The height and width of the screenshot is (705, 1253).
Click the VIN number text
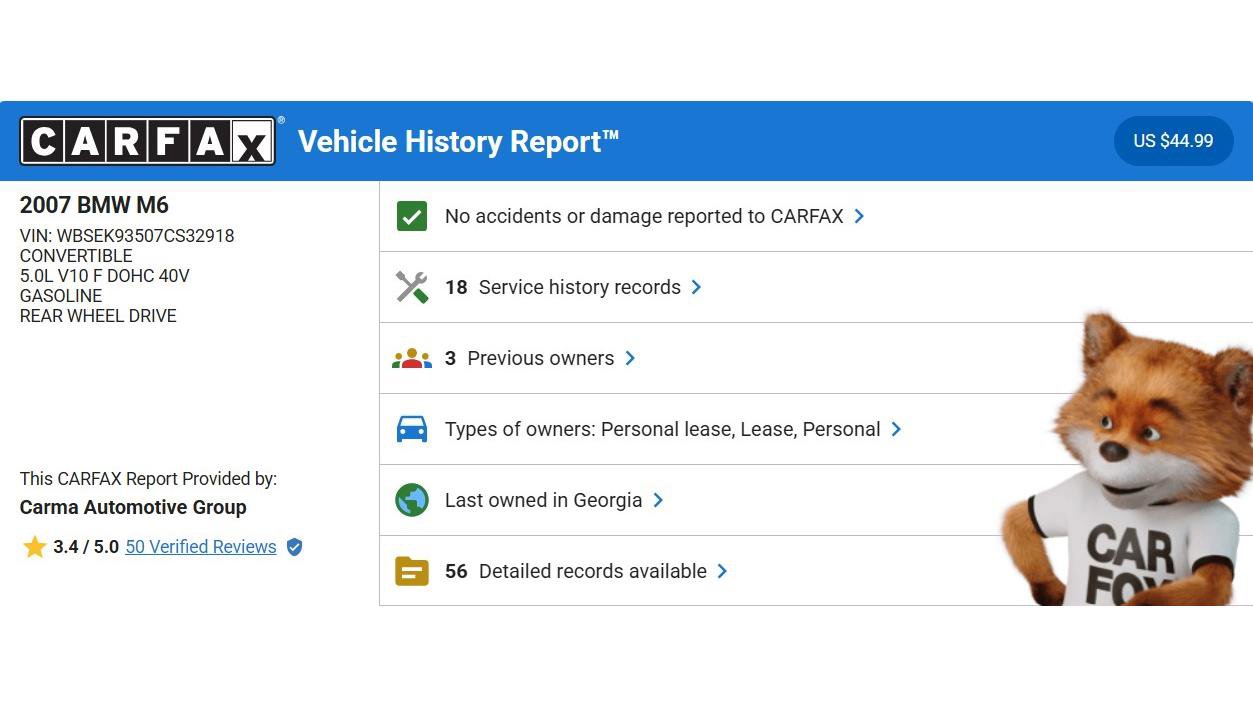[127, 236]
